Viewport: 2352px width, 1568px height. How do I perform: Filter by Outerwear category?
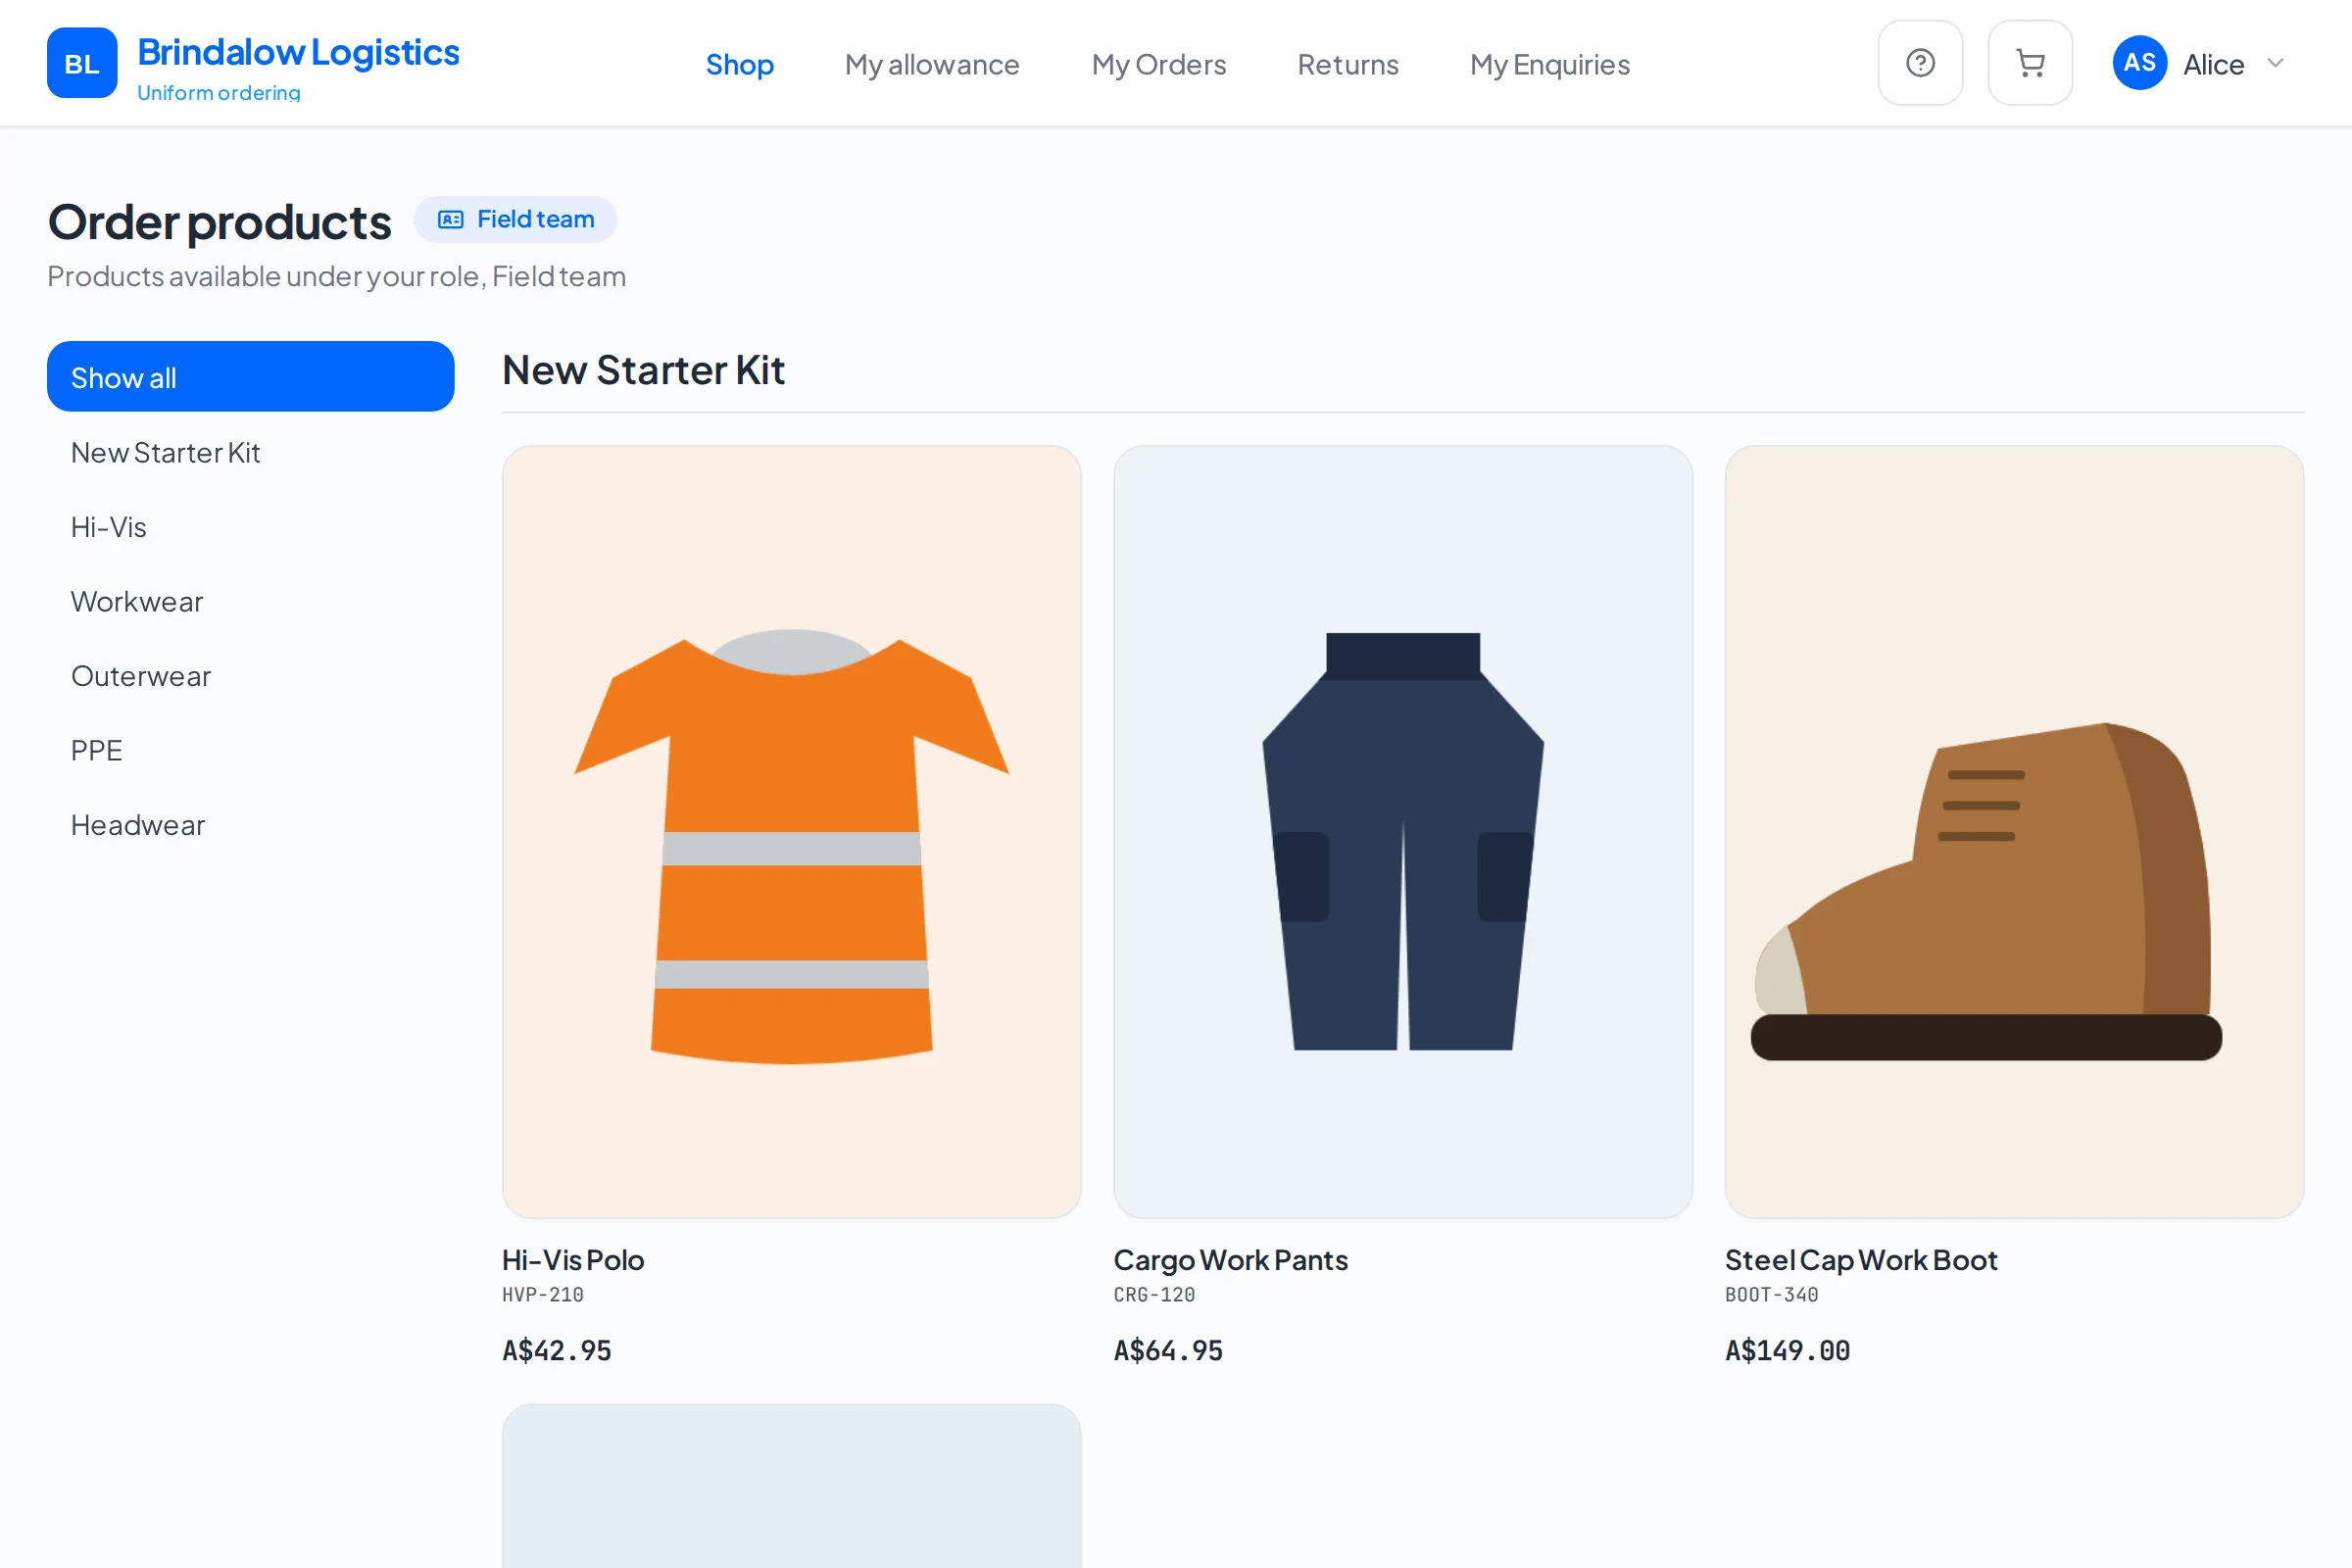pyautogui.click(x=251, y=676)
